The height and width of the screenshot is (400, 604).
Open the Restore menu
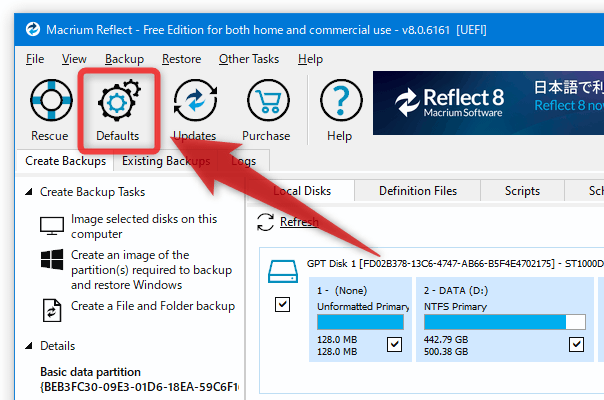point(181,59)
